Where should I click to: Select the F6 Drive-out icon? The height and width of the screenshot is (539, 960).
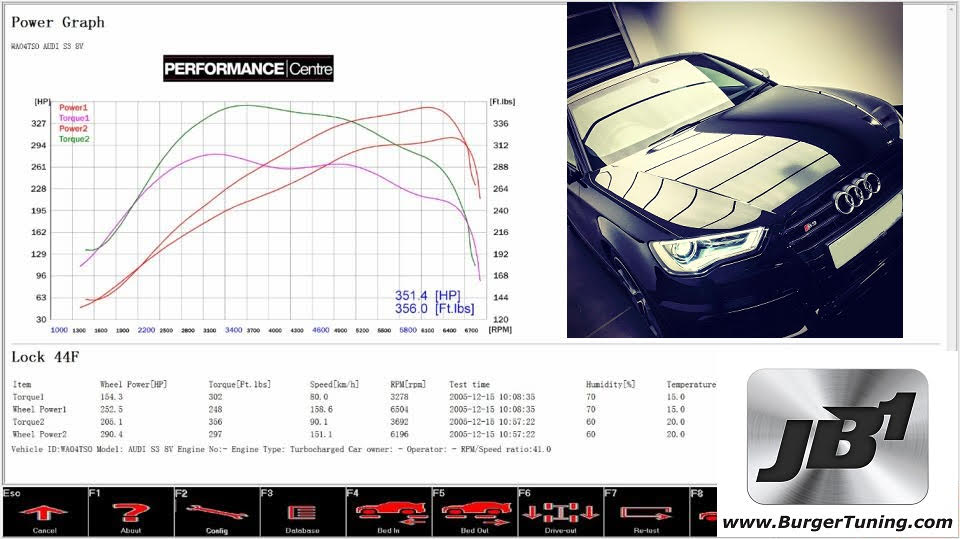click(560, 513)
